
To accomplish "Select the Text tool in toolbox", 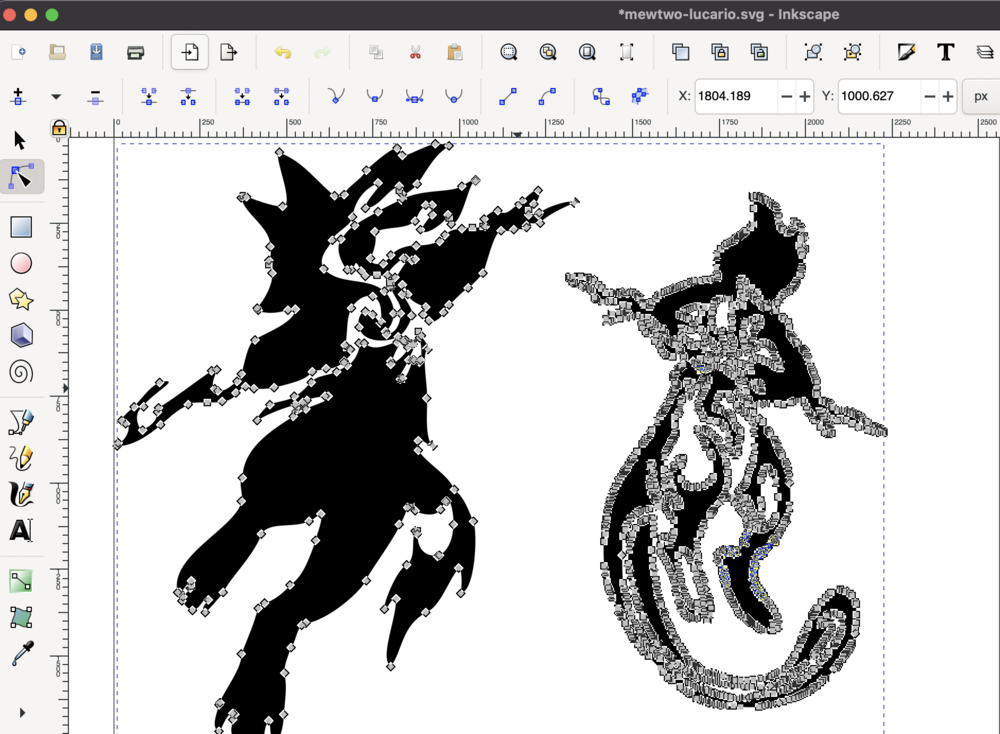I will pos(21,531).
